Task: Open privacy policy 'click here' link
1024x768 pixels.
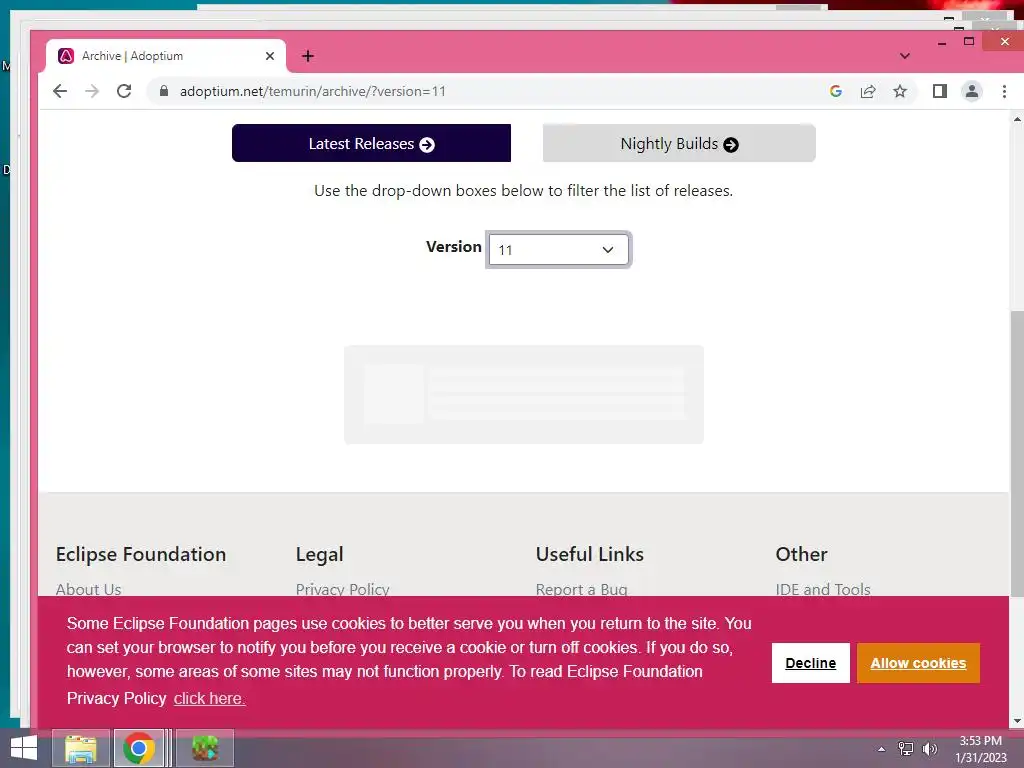Action: 209,698
